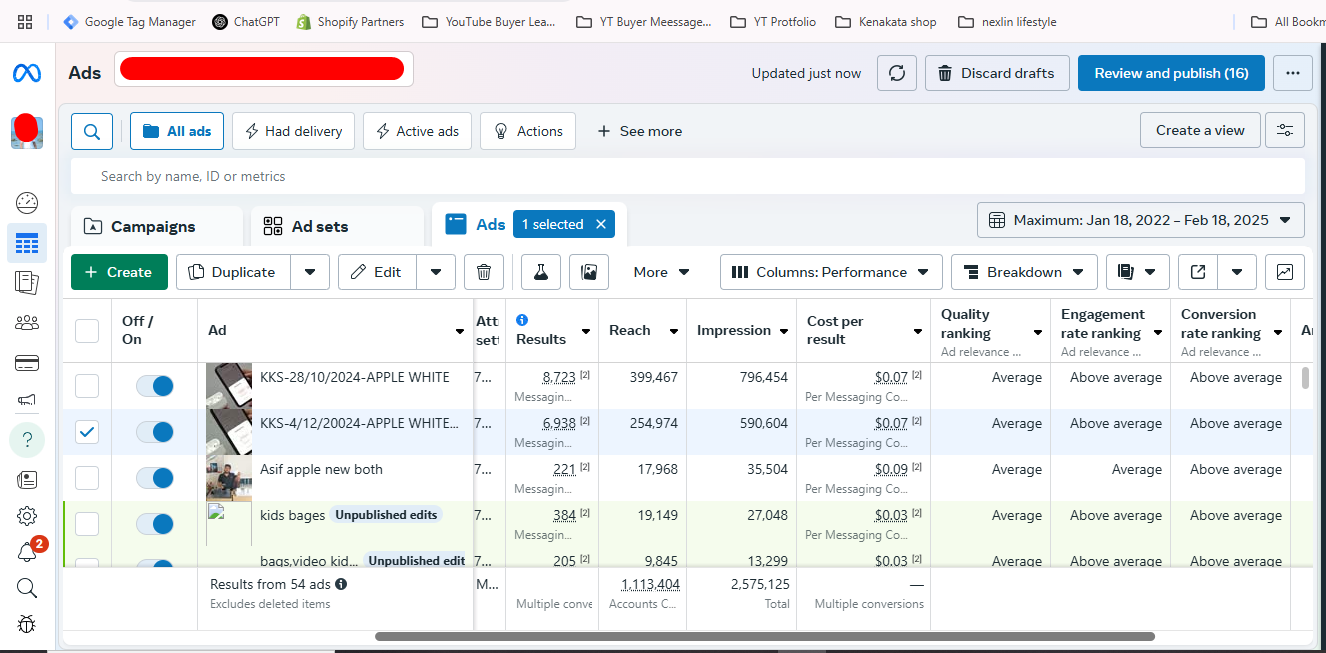The height and width of the screenshot is (653, 1326).
Task: Open the Columns: Performance dropdown
Action: click(x=831, y=272)
